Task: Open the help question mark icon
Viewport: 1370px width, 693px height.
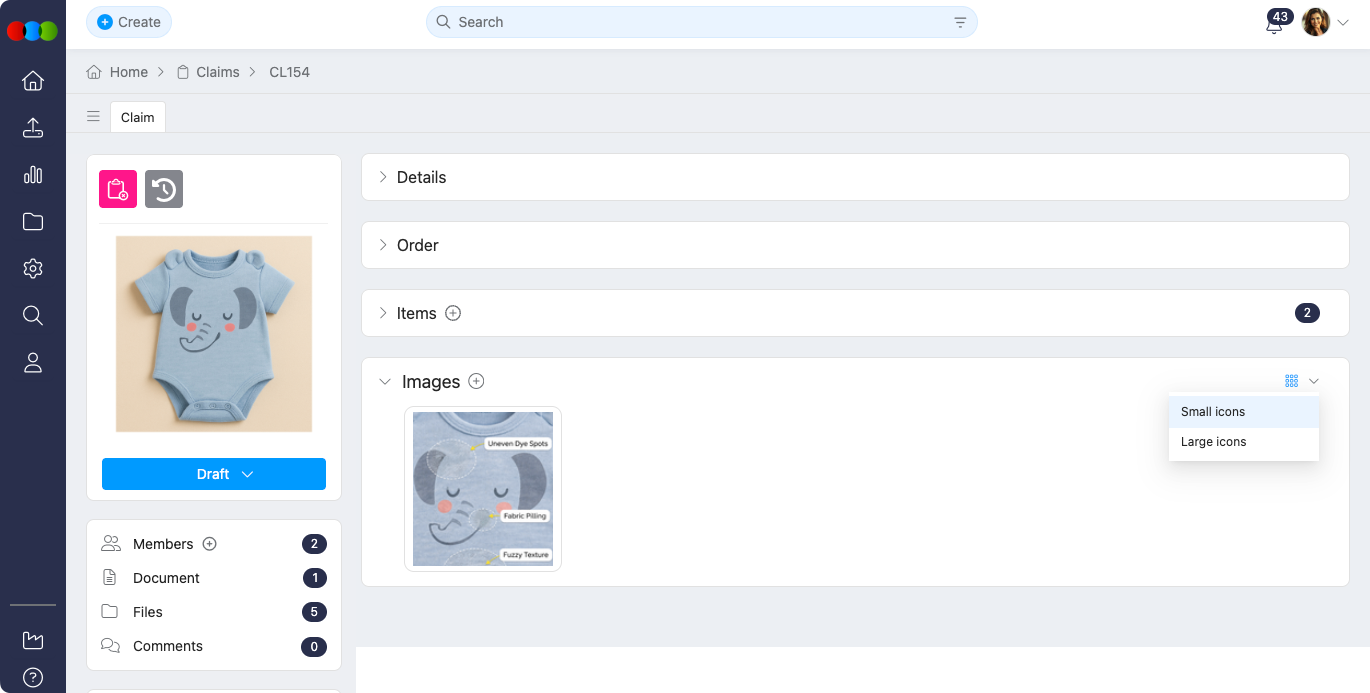Action: click(33, 677)
